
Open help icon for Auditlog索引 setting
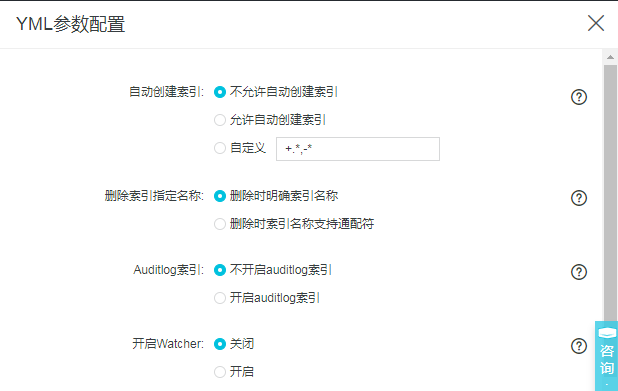click(579, 272)
